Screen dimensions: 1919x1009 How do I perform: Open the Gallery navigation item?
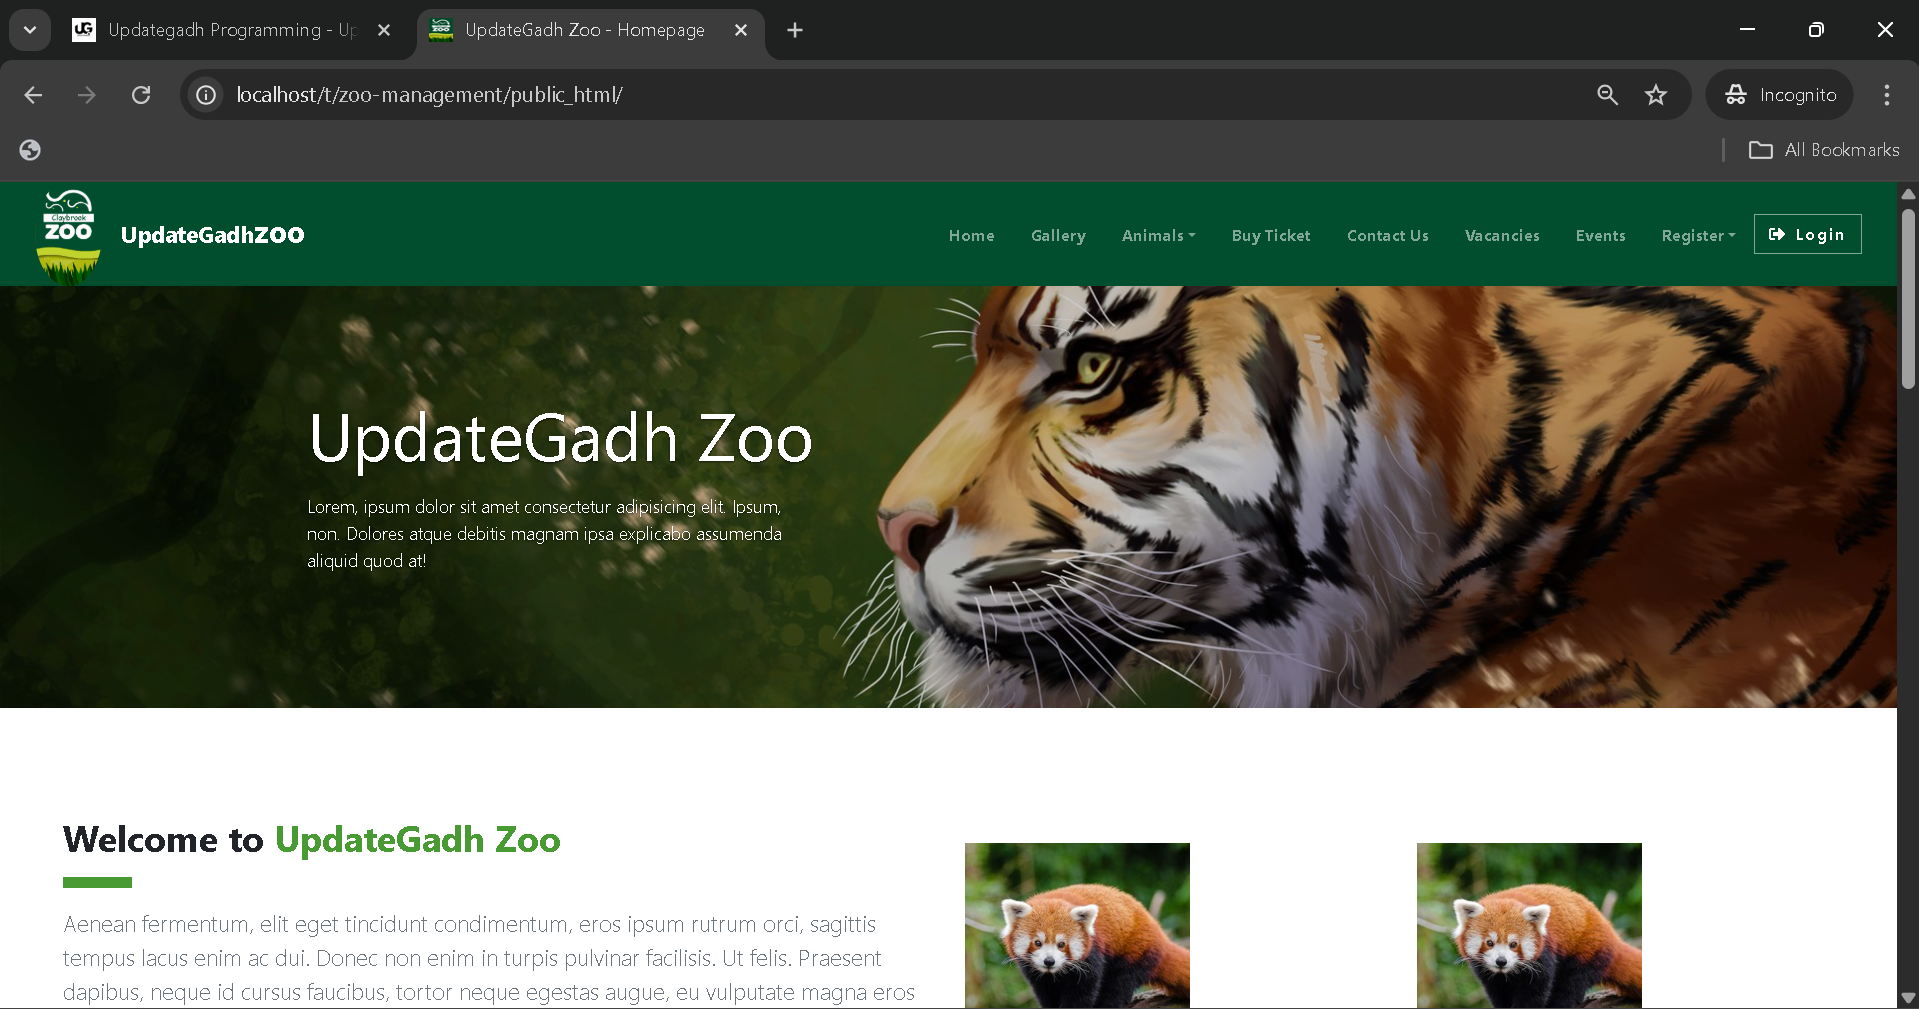click(1058, 236)
